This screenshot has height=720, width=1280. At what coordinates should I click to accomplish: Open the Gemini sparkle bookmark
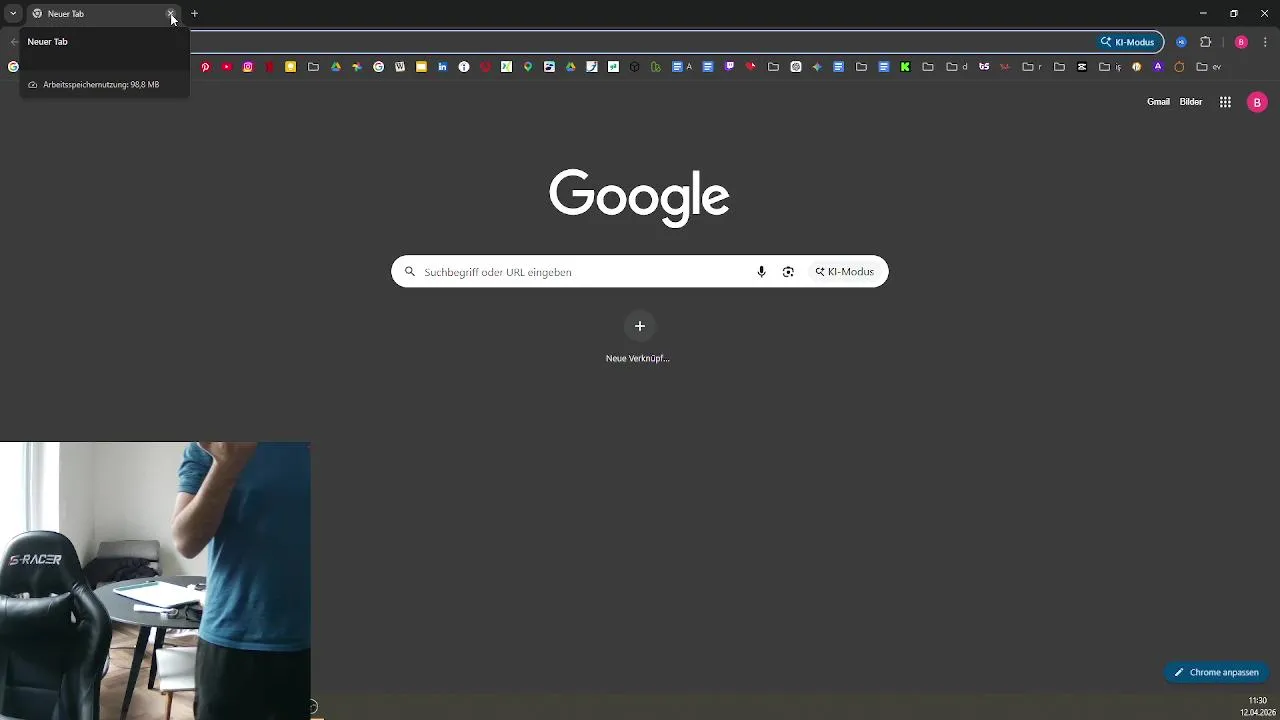click(817, 67)
